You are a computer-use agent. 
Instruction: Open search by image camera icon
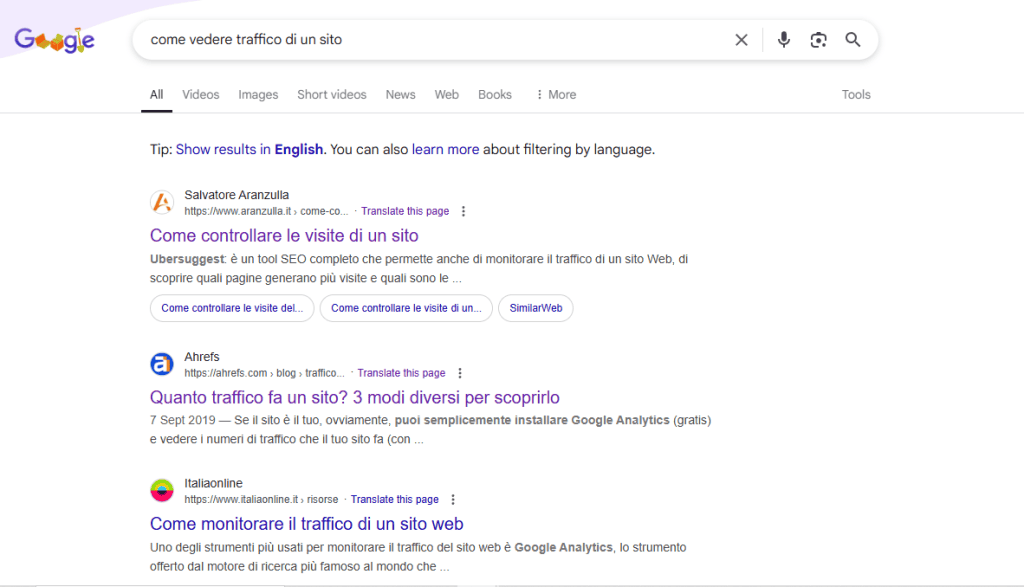point(818,40)
